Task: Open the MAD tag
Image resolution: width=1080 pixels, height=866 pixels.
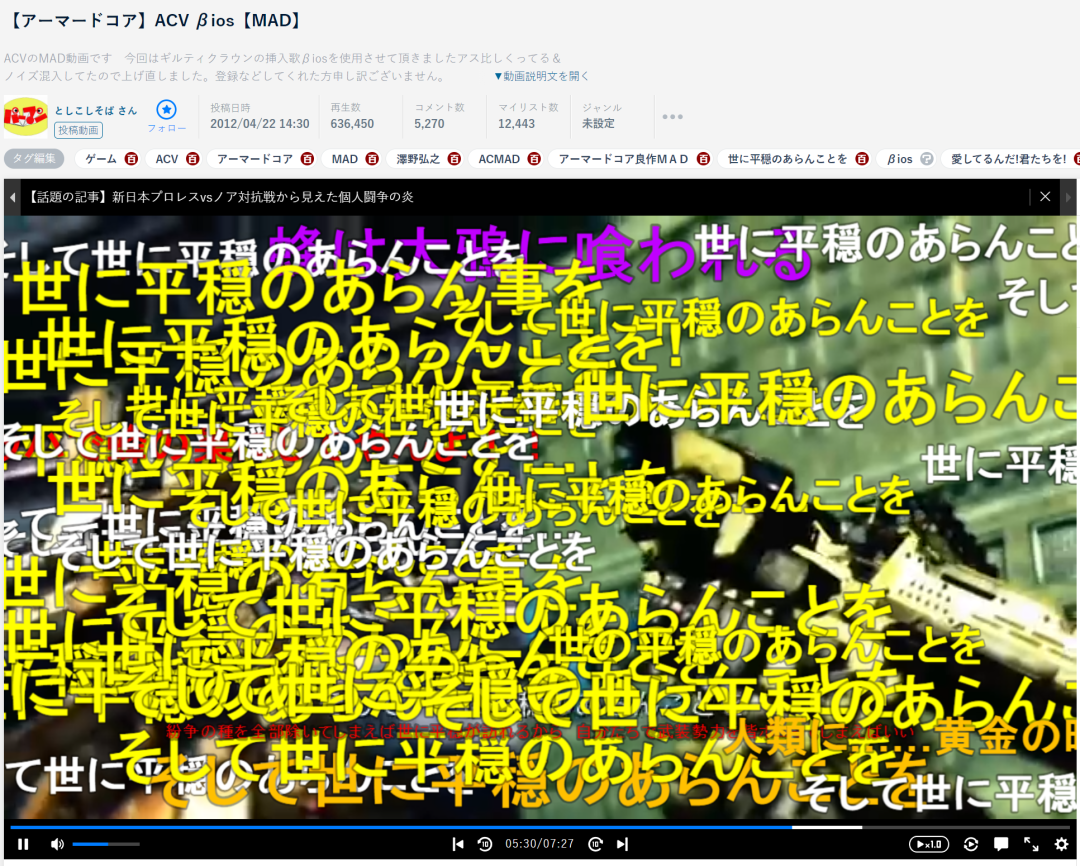Action: tap(344, 159)
